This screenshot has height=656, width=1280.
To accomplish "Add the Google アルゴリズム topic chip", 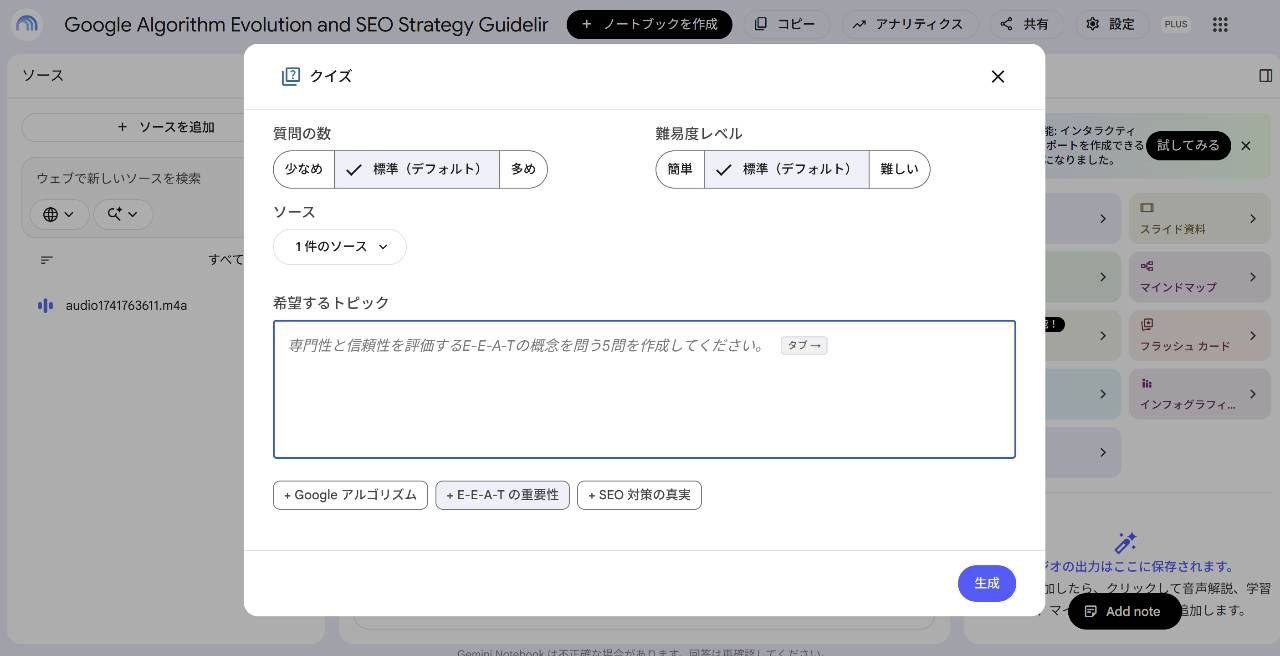I will click(350, 495).
